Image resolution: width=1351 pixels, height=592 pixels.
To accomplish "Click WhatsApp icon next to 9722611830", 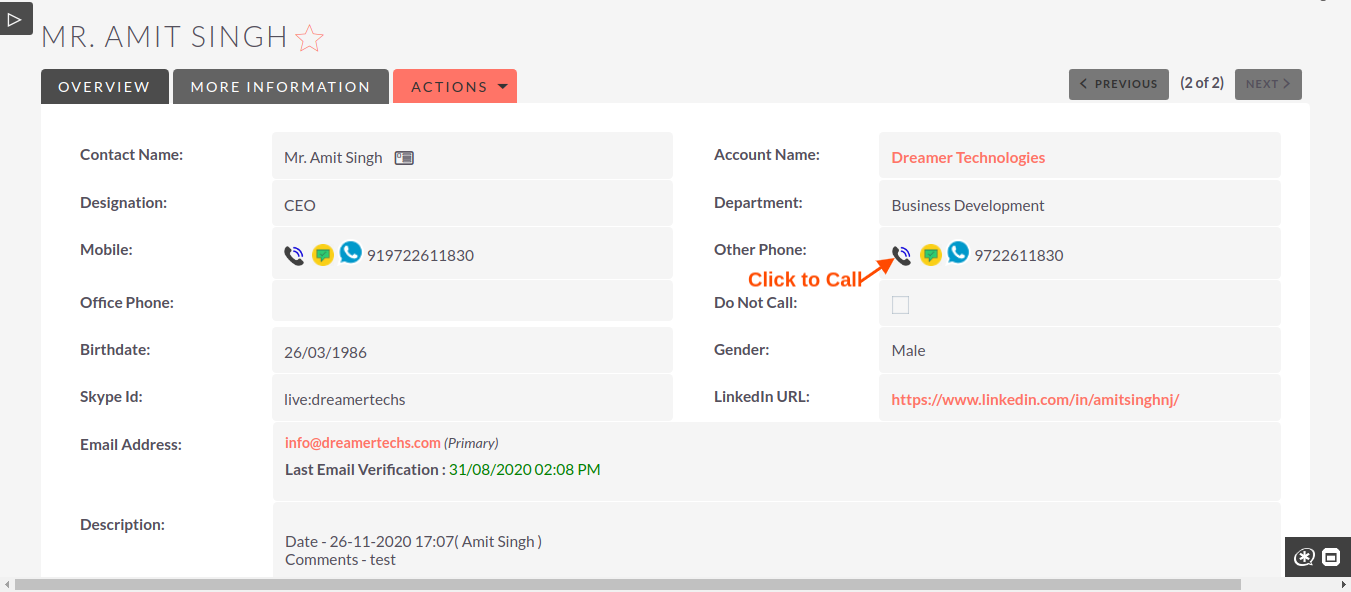I will click(x=957, y=253).
